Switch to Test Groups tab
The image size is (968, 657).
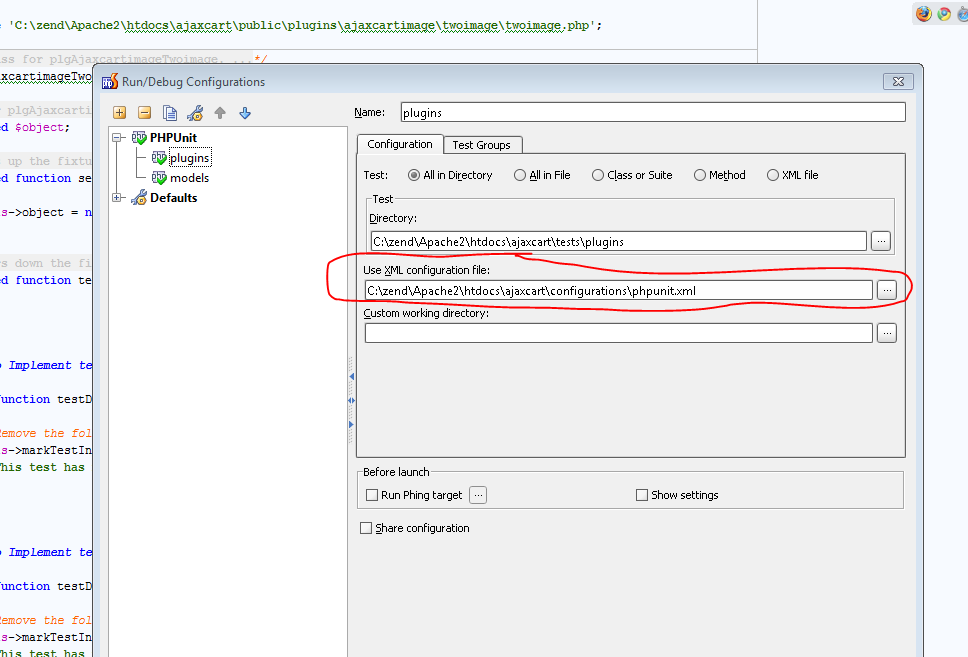pos(482,145)
